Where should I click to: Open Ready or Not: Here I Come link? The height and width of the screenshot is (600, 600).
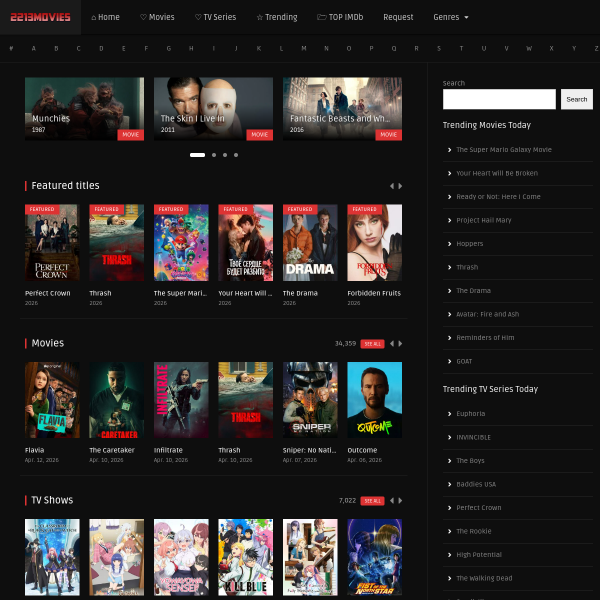498,197
